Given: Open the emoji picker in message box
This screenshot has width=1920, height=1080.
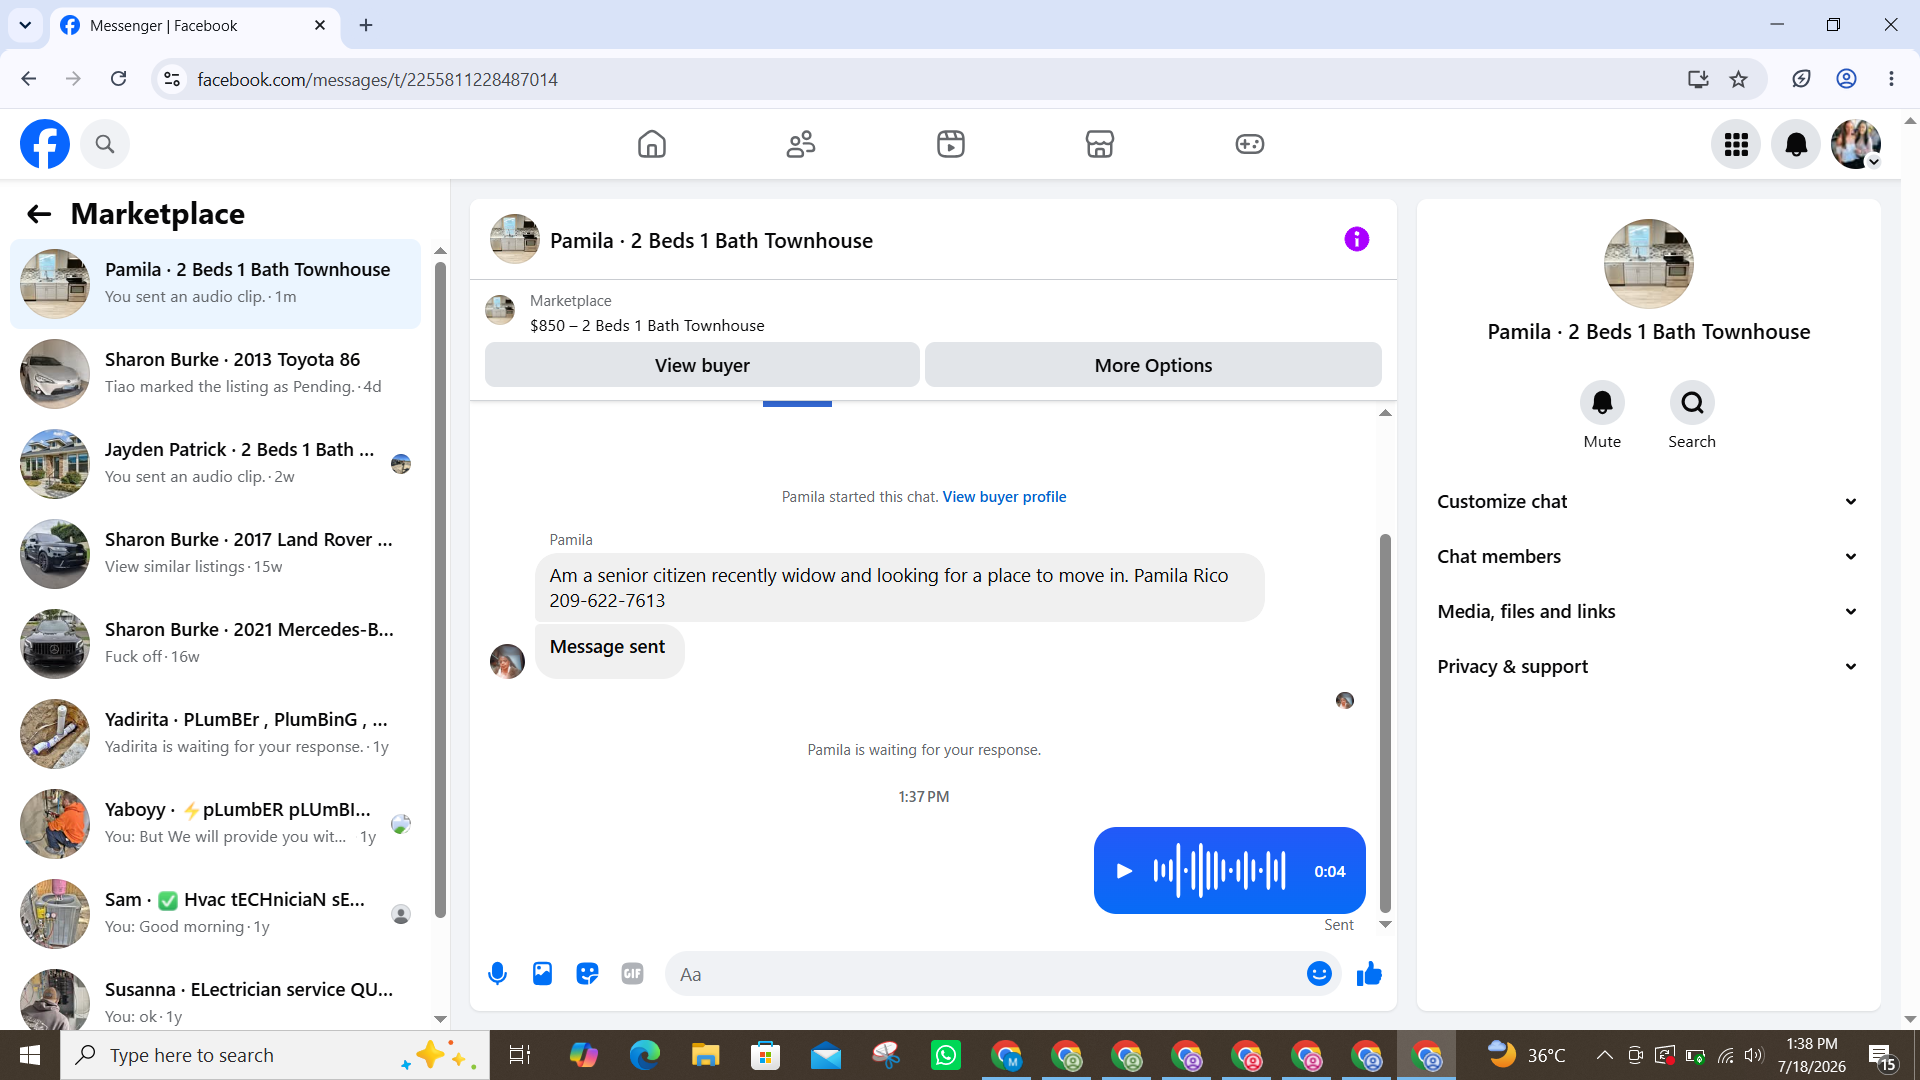Looking at the screenshot, I should click(1319, 974).
